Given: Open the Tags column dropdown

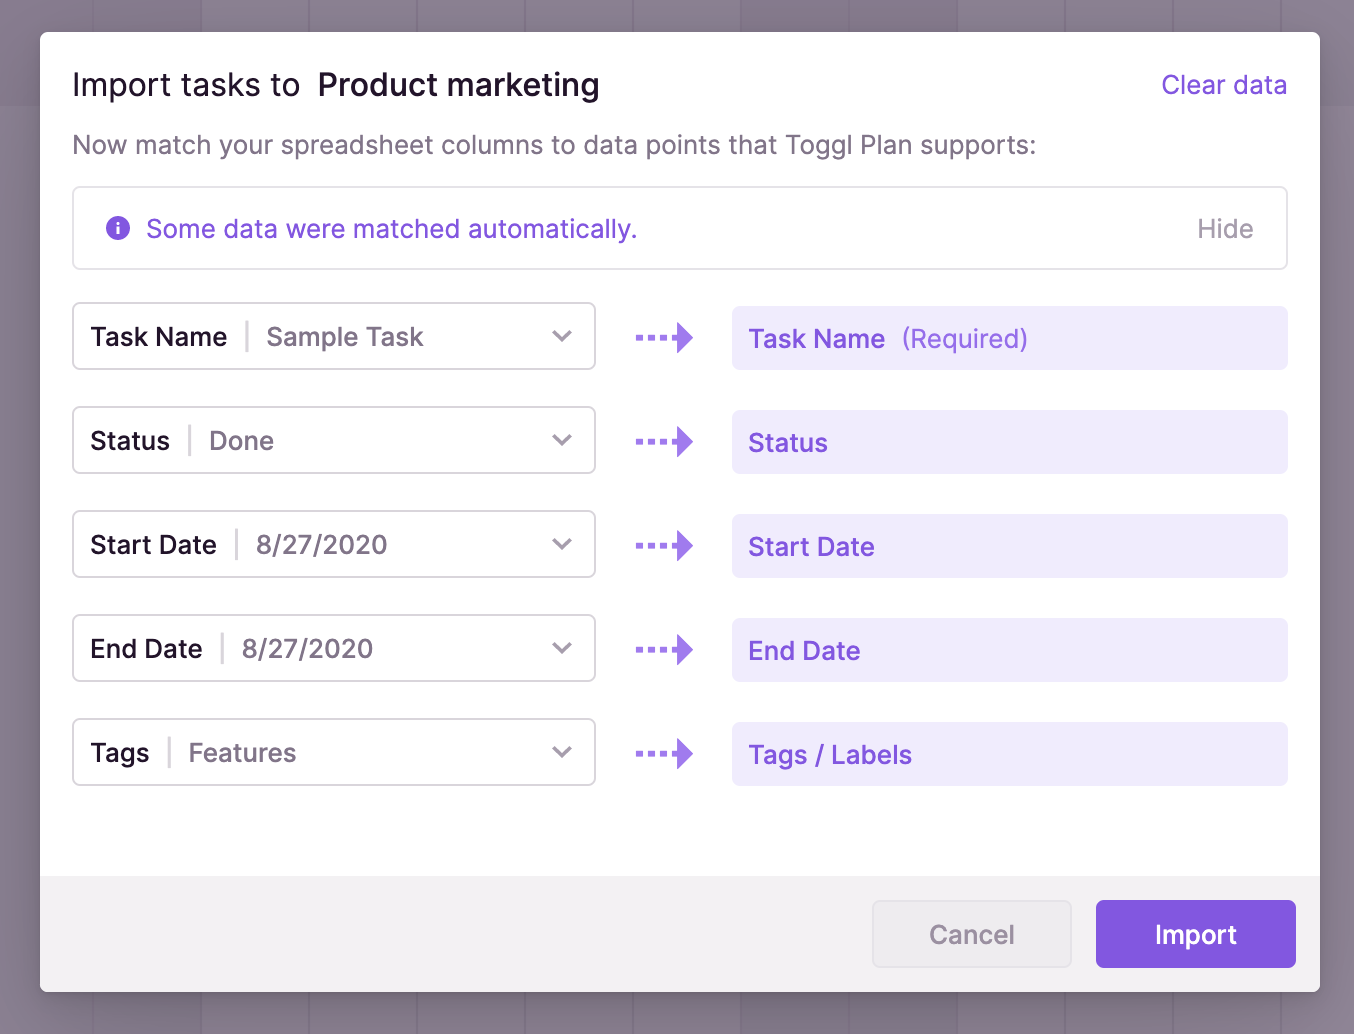Looking at the screenshot, I should (x=561, y=752).
